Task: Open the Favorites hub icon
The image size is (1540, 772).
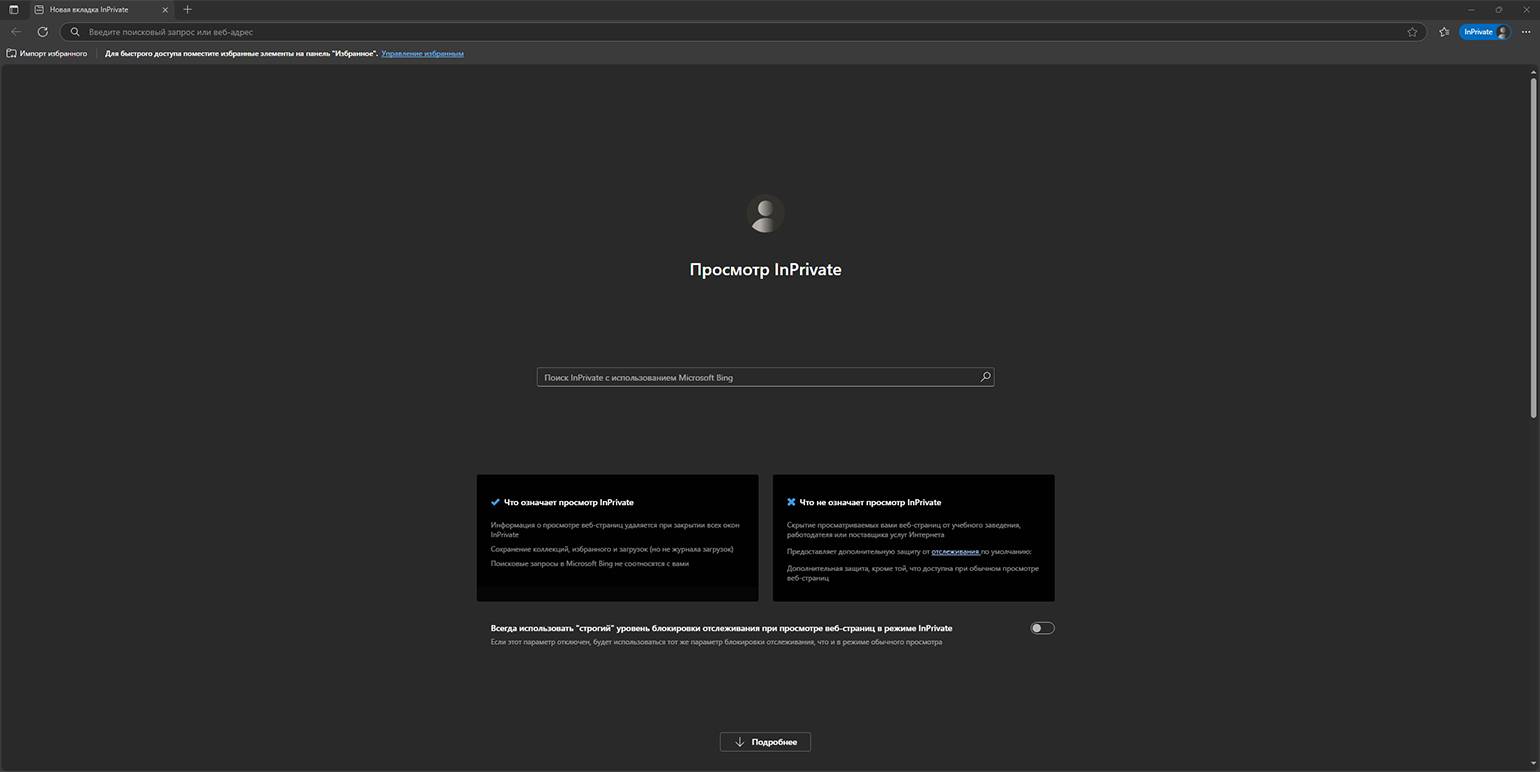Action: click(x=1444, y=32)
